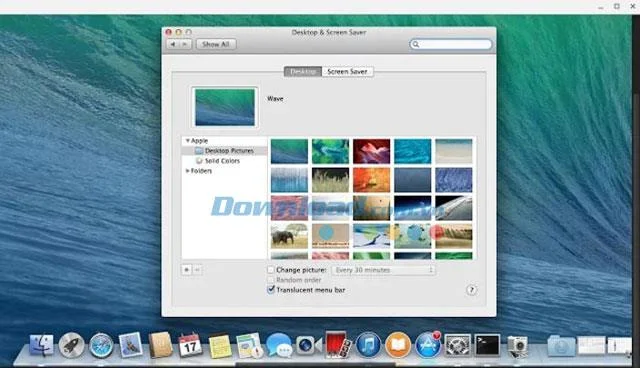The width and height of the screenshot is (640, 368).
Task: Click the help question mark button
Action: (x=471, y=290)
